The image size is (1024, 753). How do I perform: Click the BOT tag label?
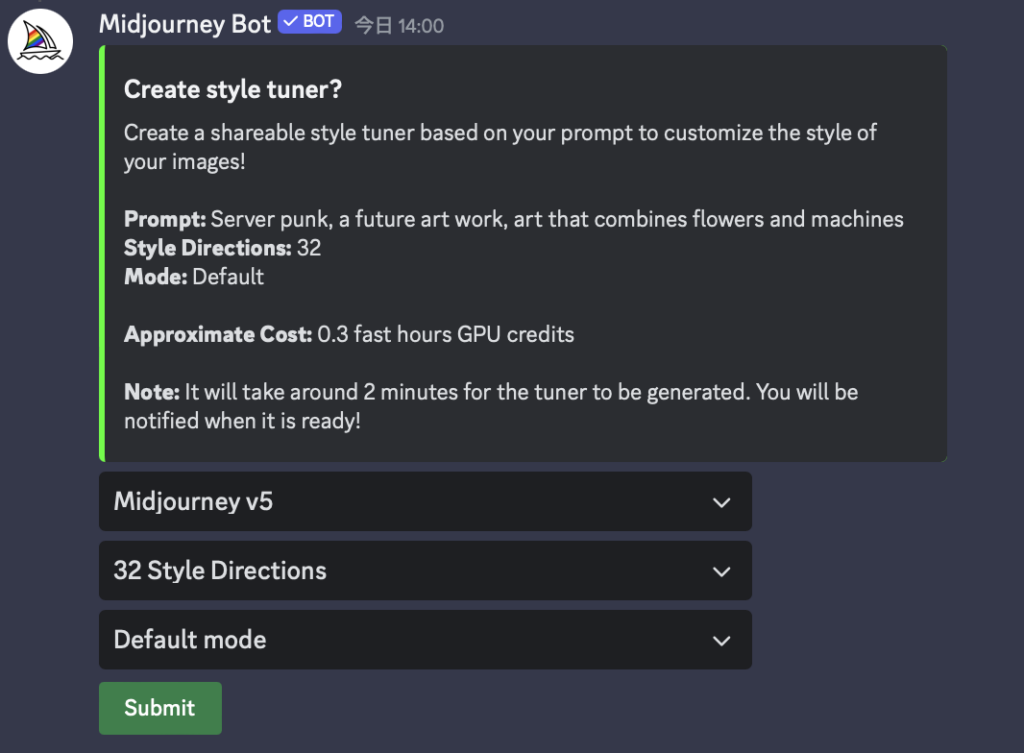point(318,22)
